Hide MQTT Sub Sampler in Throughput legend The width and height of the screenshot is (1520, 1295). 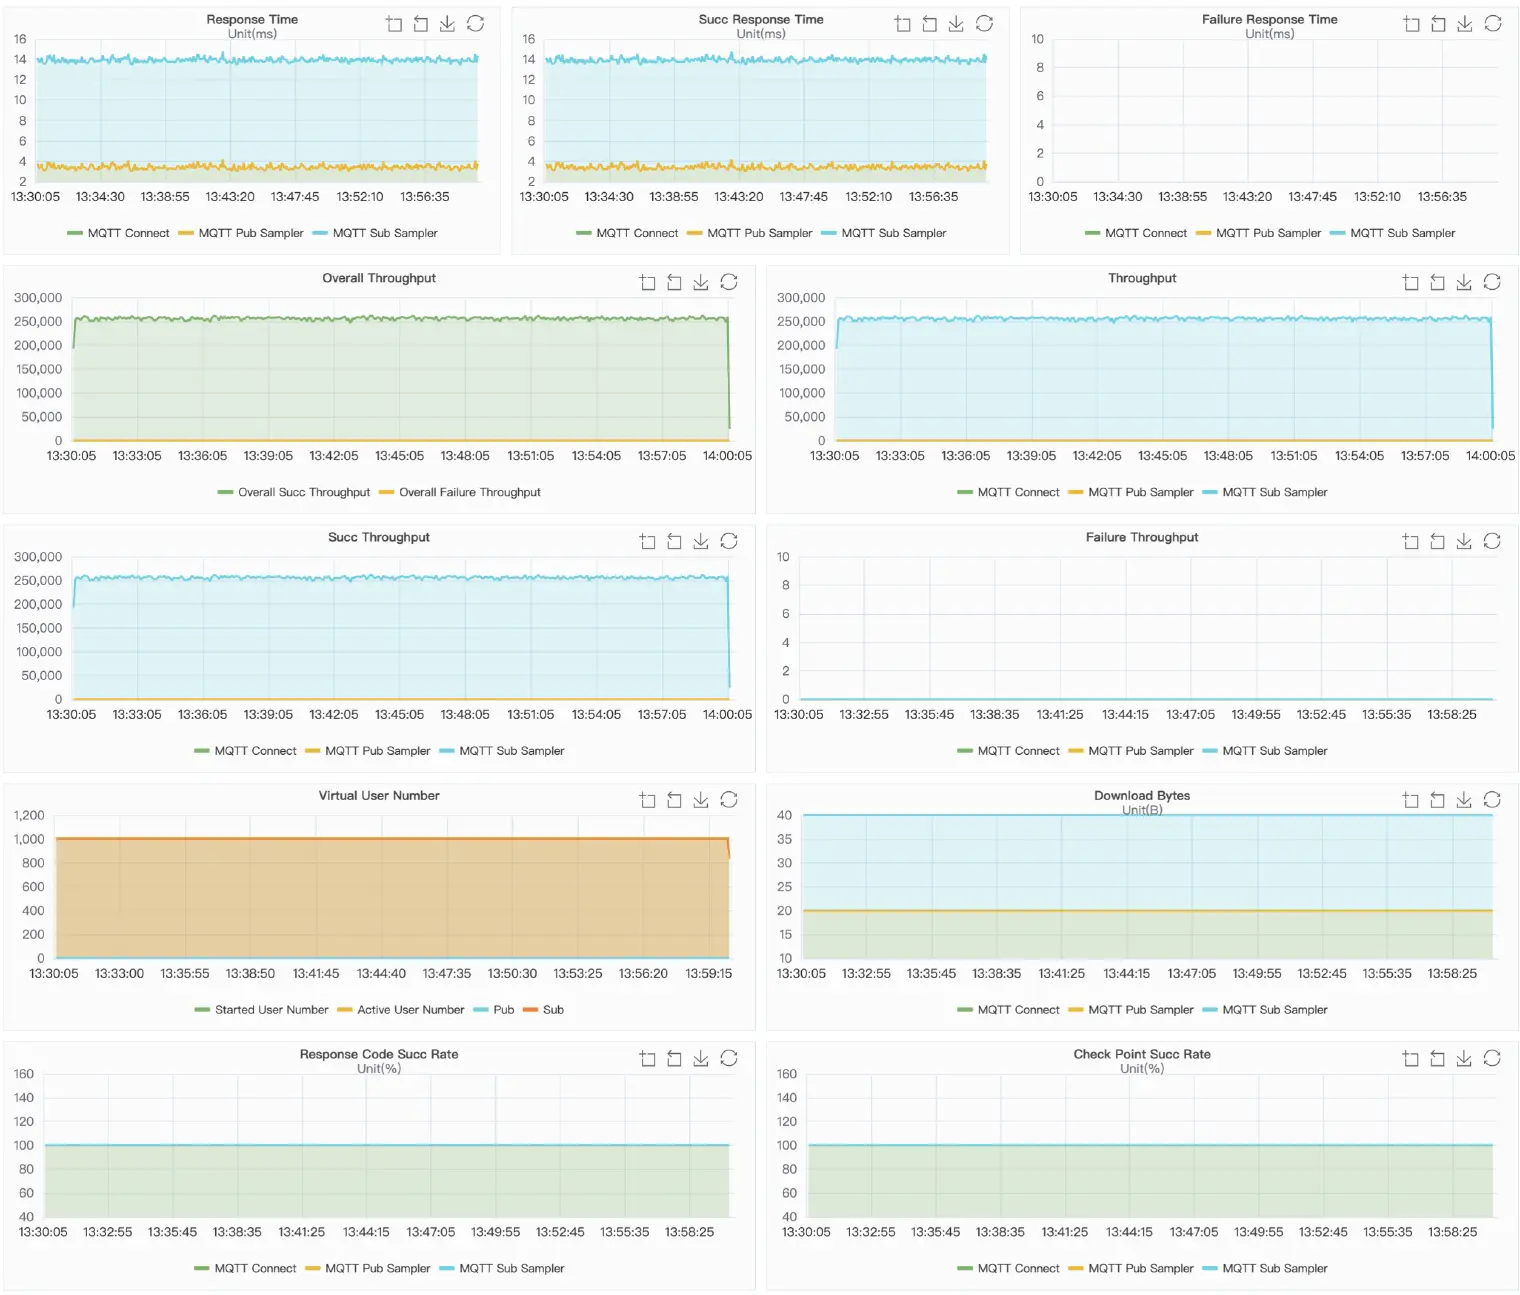coord(1265,492)
